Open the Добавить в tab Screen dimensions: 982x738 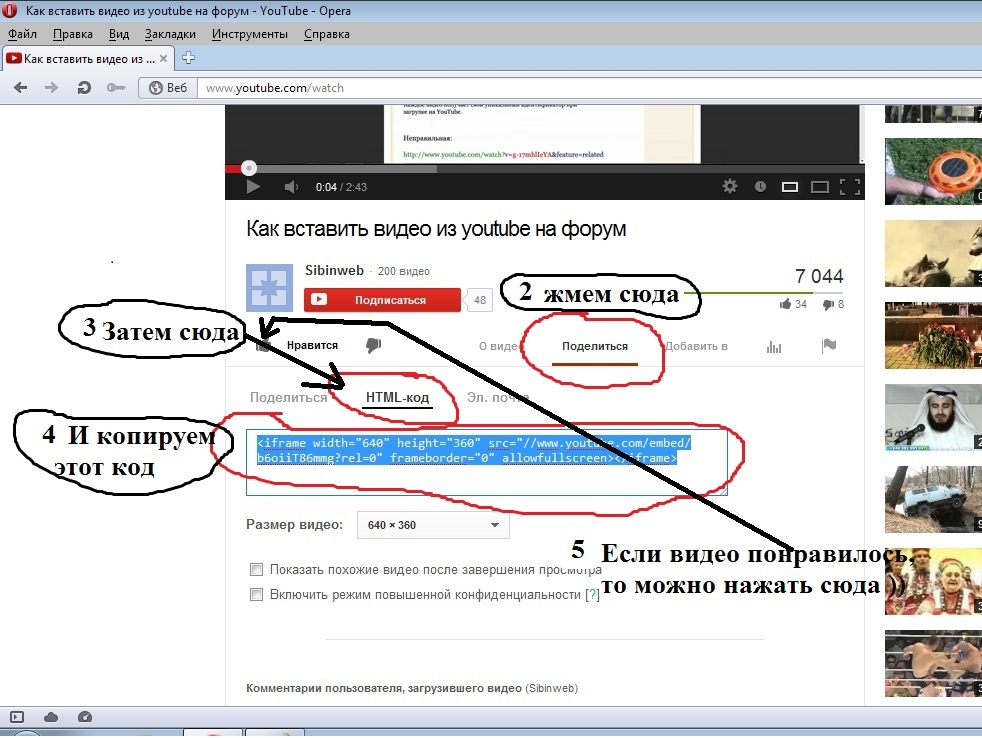tap(696, 346)
